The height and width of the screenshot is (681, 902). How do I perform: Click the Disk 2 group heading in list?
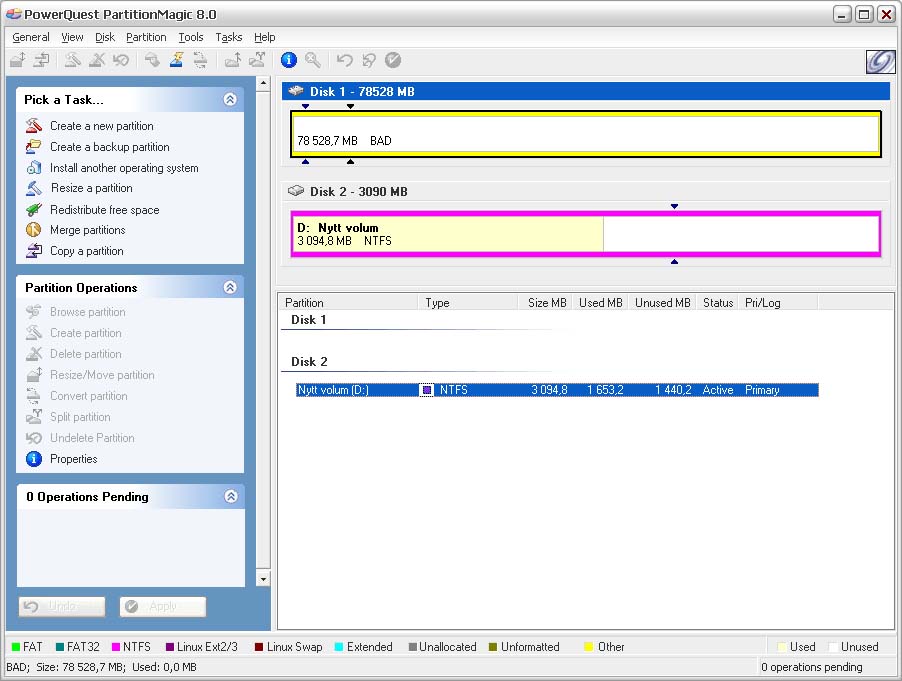point(309,362)
